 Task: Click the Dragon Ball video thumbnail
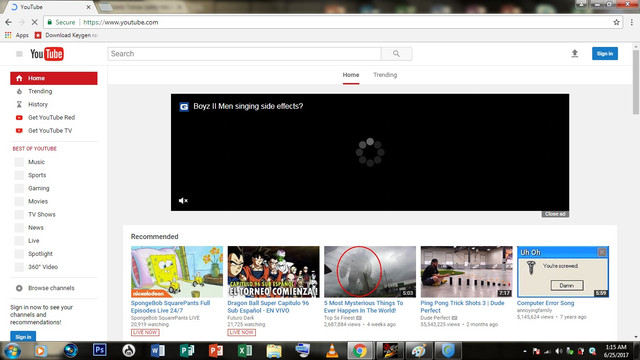[x=273, y=271]
